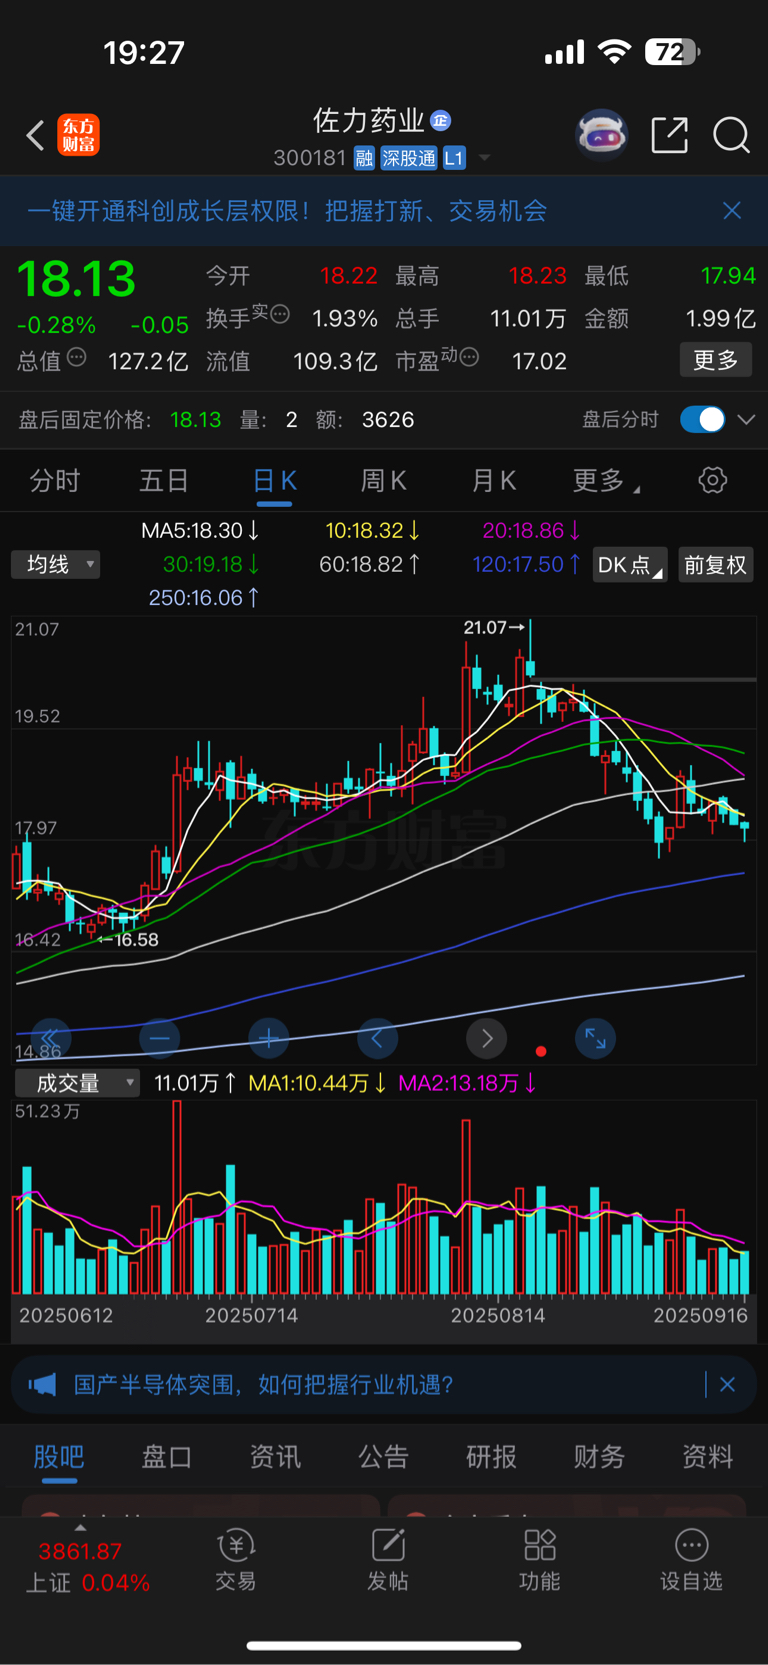Tap the share icon
Screen dimensions: 768x1665
click(669, 135)
